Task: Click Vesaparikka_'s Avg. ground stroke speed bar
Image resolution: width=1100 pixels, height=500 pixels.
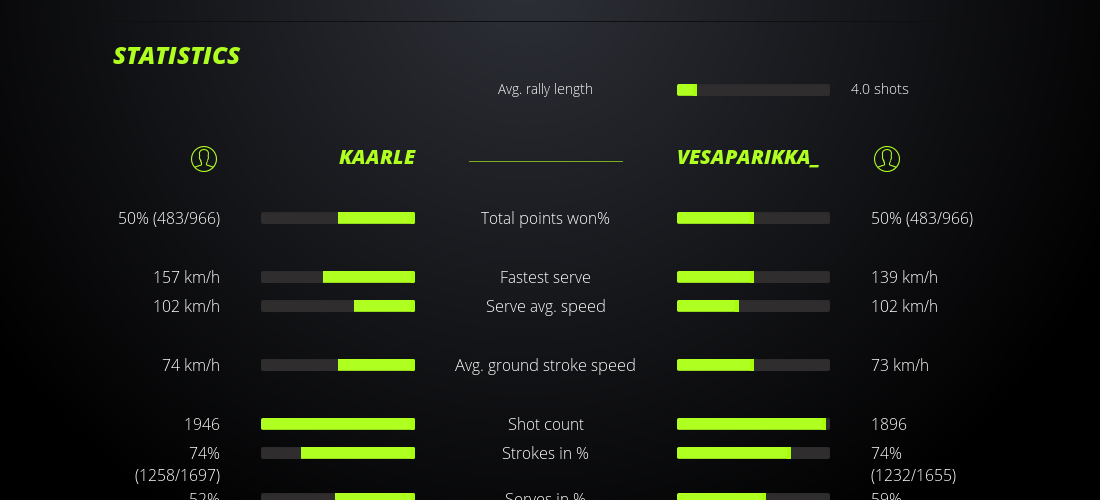Action: pyautogui.click(x=753, y=365)
